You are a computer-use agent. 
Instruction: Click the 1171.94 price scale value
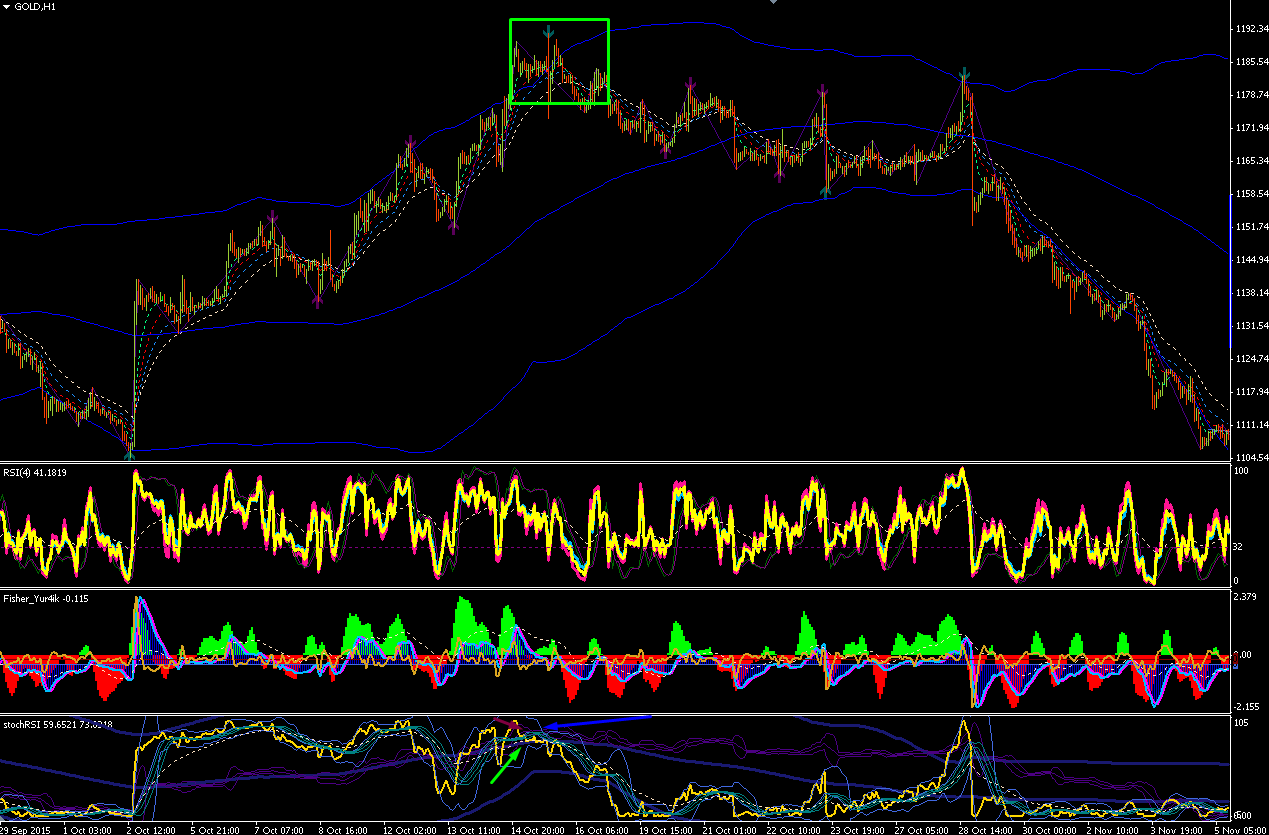coord(1251,128)
